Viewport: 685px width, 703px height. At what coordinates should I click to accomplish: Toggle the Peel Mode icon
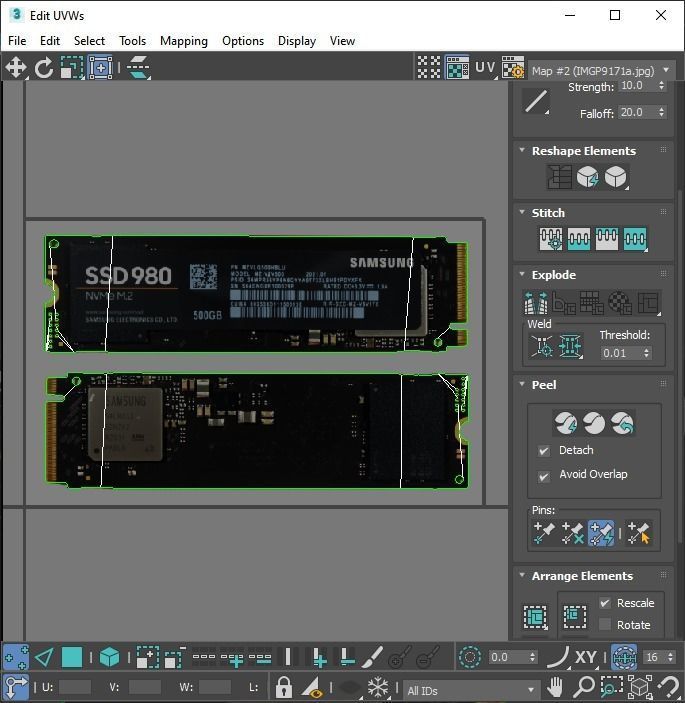click(x=594, y=423)
